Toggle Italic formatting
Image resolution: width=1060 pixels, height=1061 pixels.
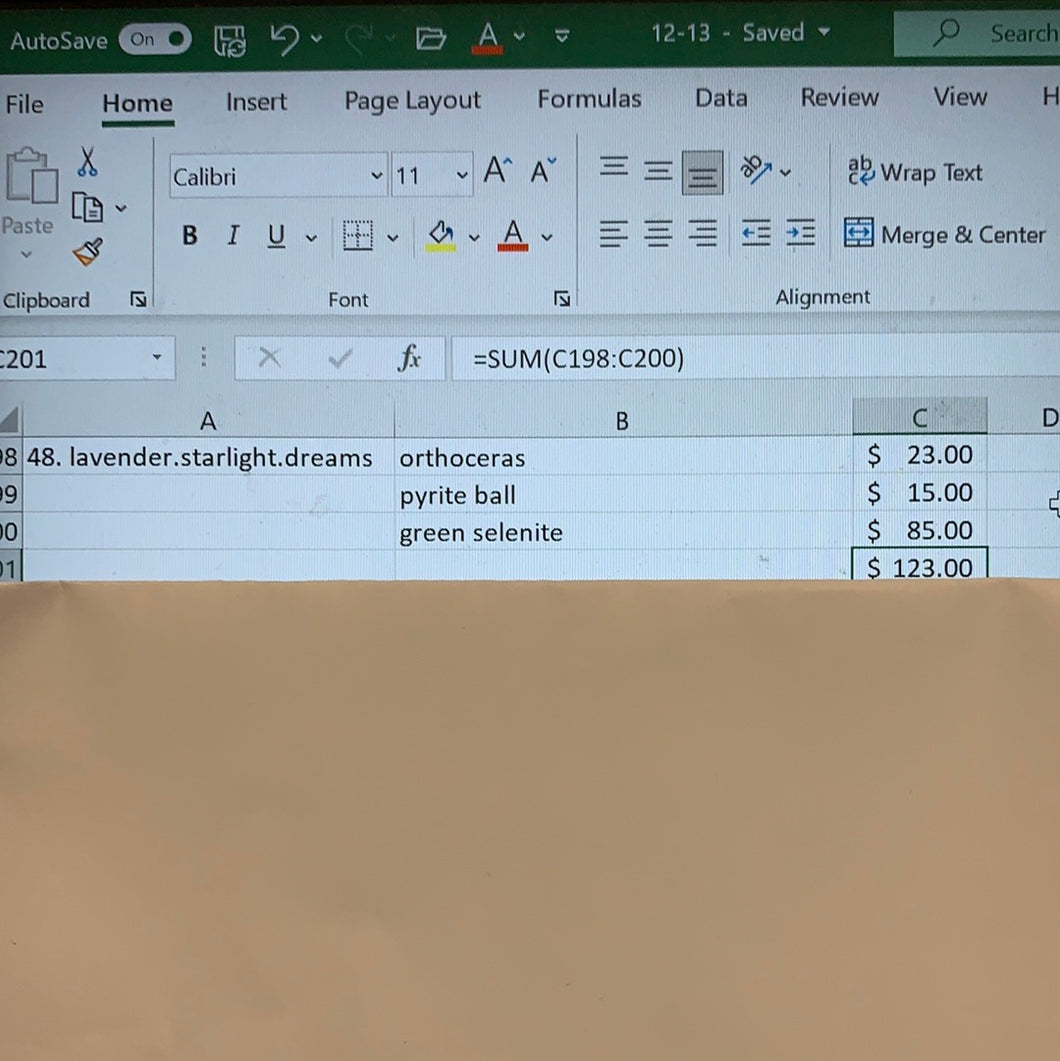click(x=233, y=235)
